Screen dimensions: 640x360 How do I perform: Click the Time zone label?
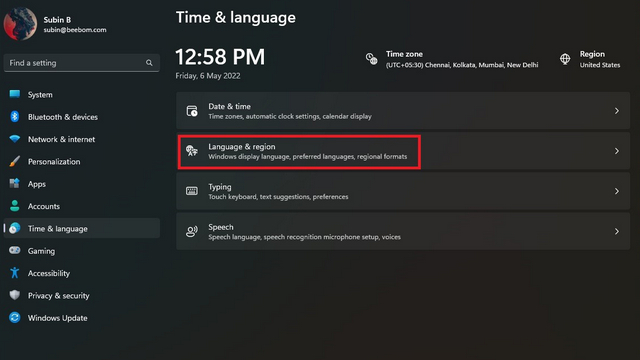[404, 54]
